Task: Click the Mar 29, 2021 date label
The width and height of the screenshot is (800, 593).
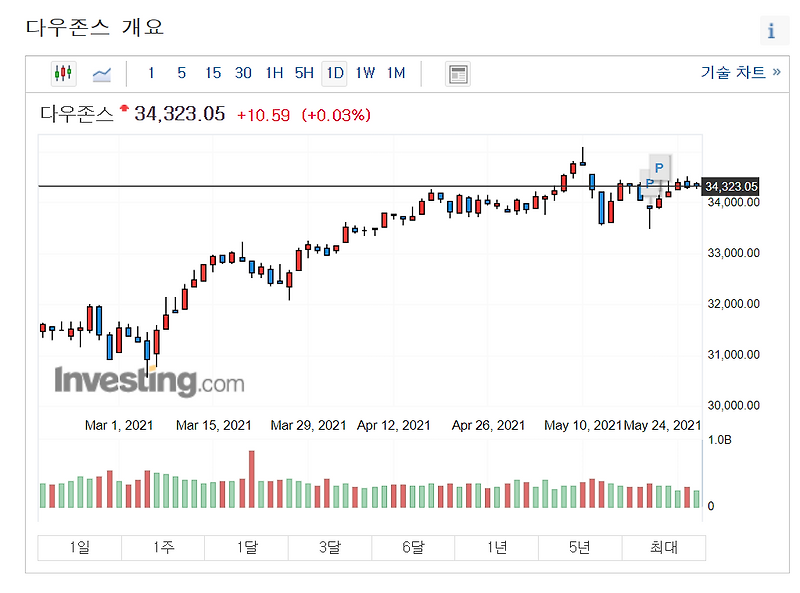Action: 308,426
